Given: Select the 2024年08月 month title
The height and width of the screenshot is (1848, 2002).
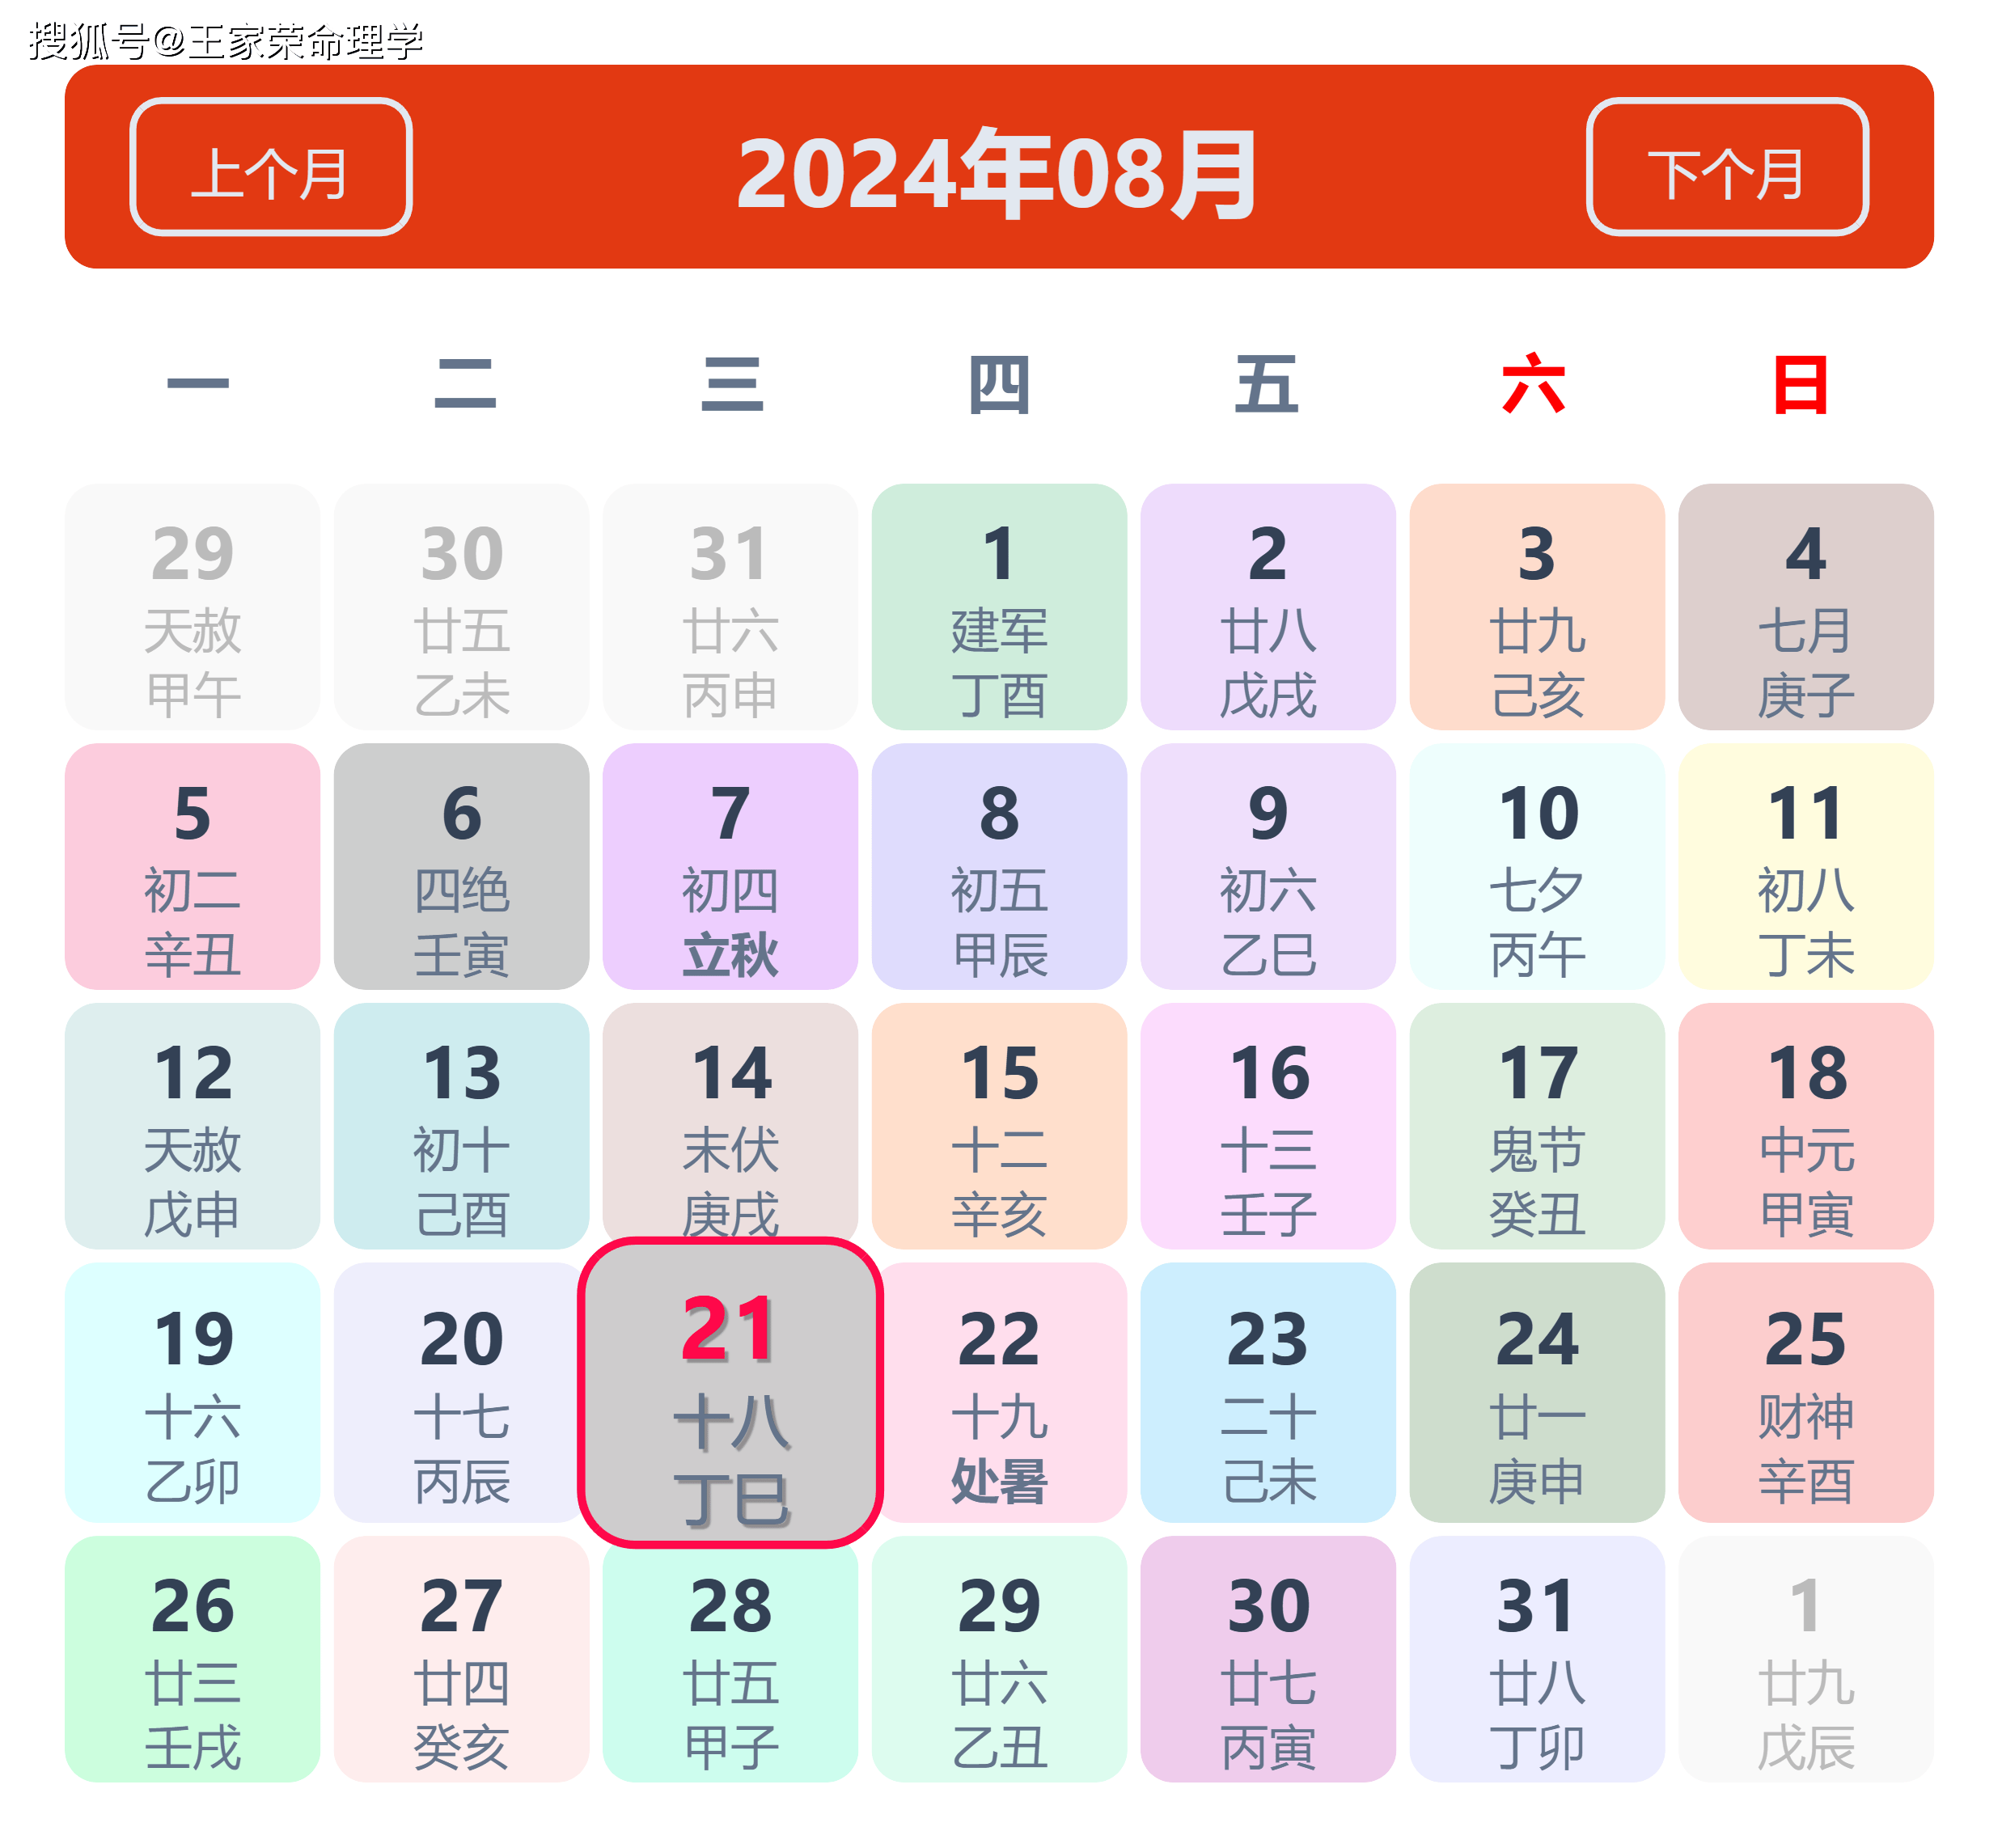Looking at the screenshot, I should [x=997, y=173].
